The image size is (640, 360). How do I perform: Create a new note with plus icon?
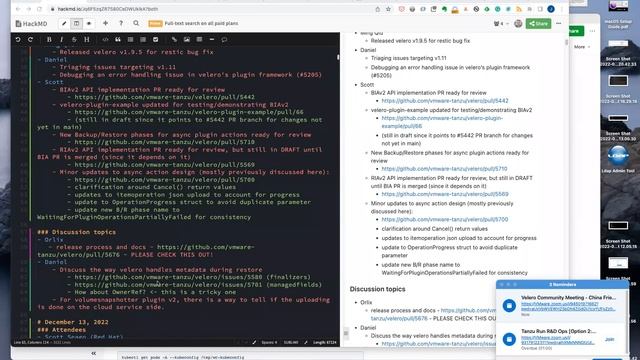(105, 23)
